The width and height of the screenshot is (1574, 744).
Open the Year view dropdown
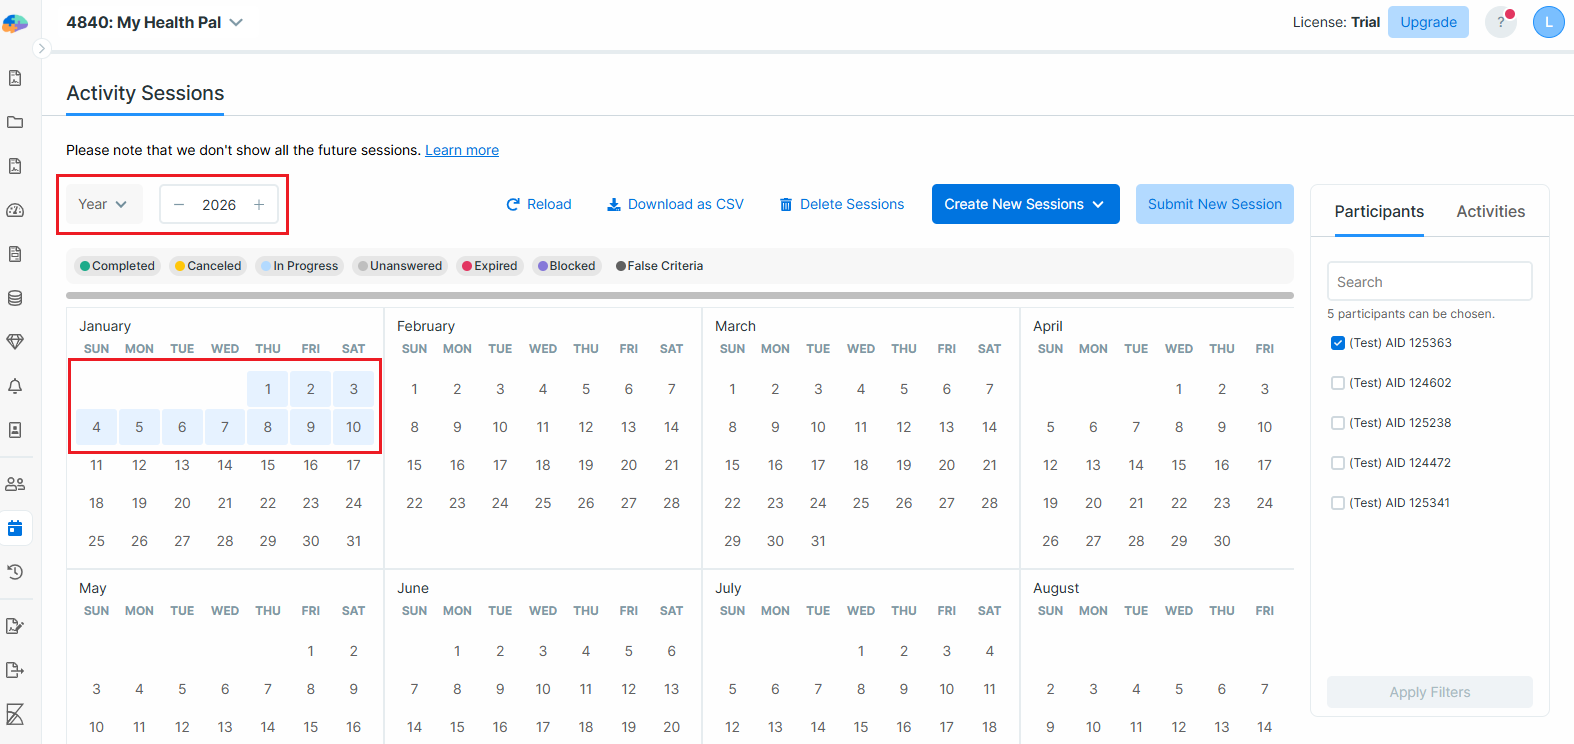click(x=103, y=204)
